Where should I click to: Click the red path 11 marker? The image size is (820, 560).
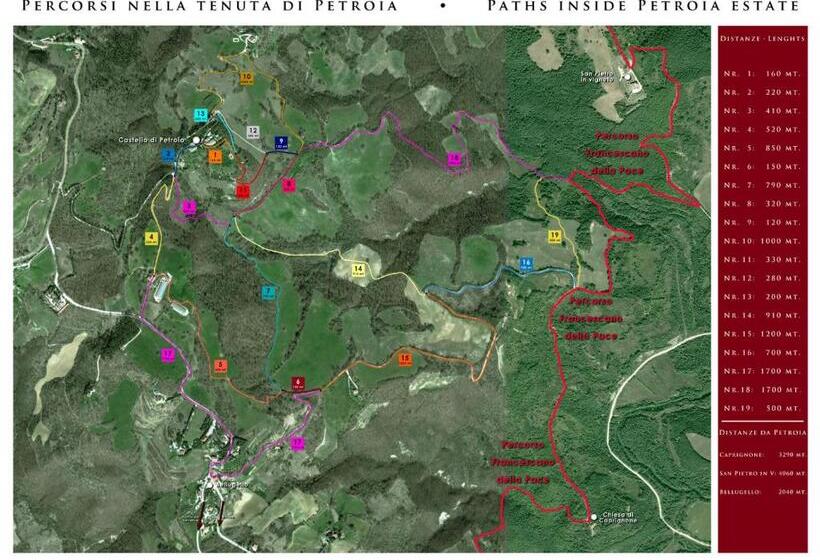[x=243, y=188]
